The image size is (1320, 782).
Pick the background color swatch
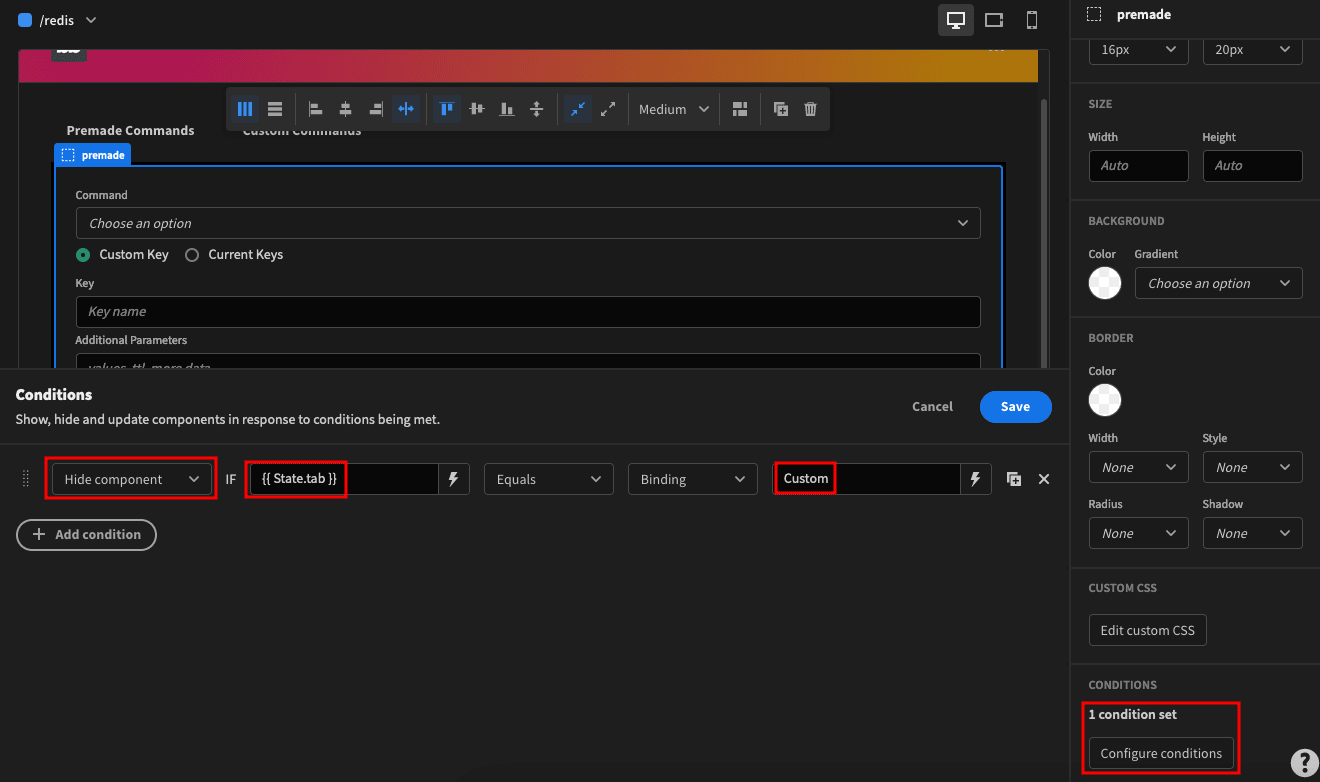pos(1105,283)
